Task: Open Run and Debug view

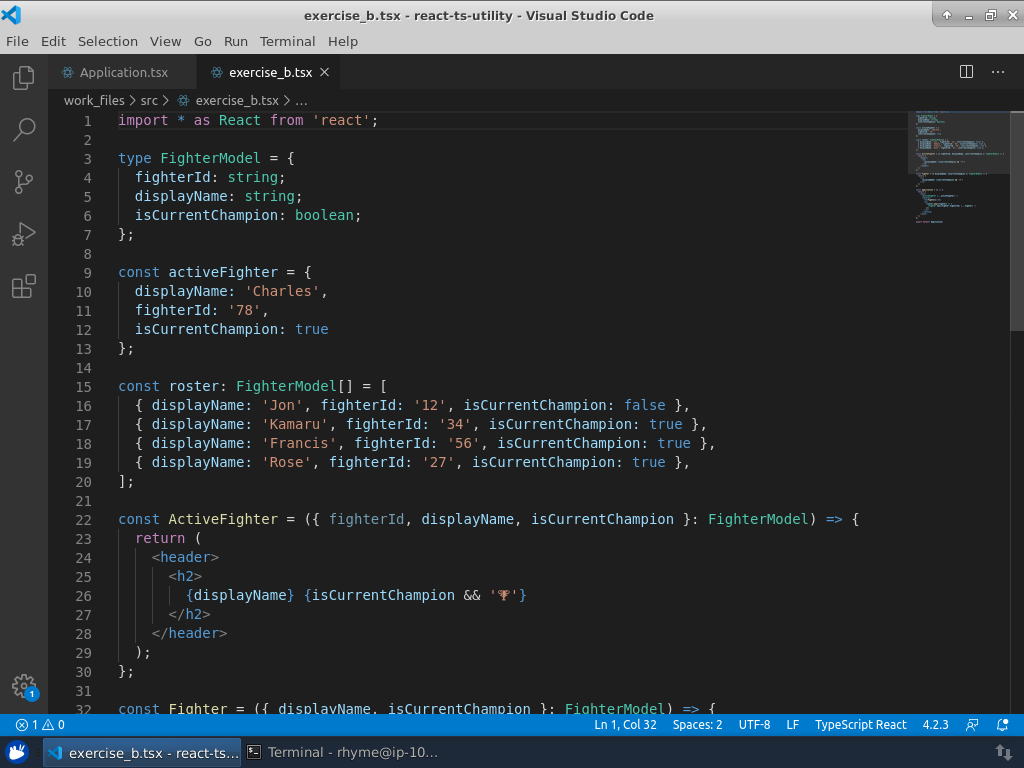Action: (24, 234)
